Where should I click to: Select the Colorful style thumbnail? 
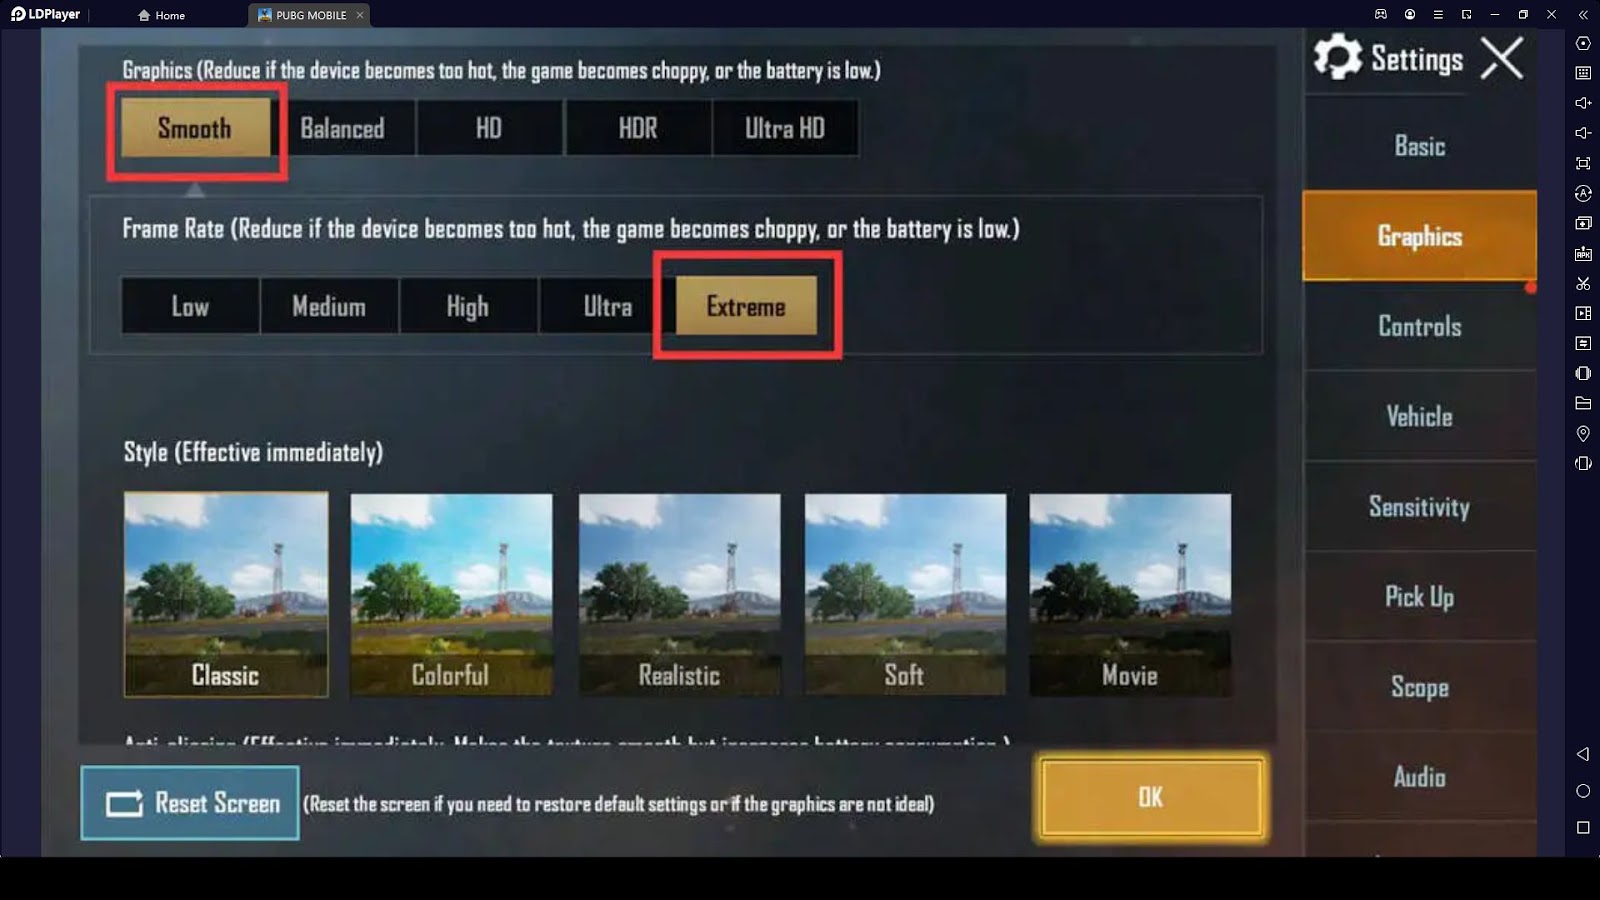(x=451, y=594)
